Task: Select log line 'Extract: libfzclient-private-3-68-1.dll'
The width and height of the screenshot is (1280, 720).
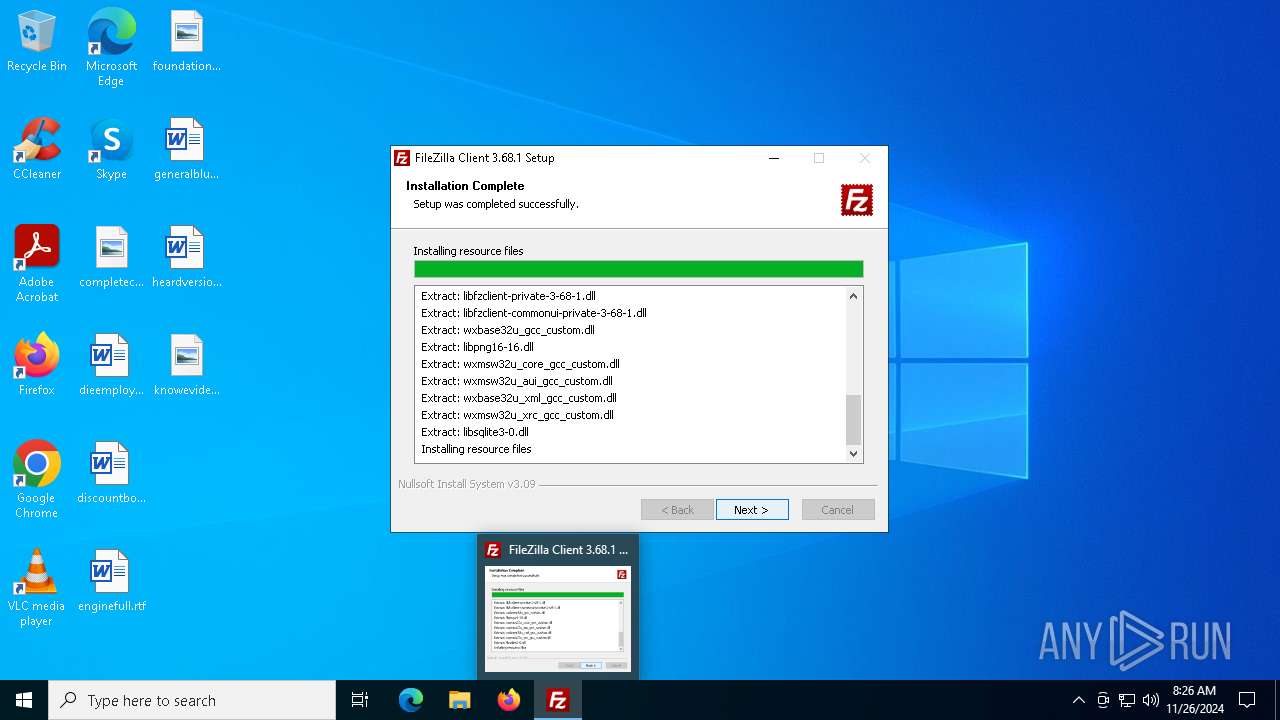Action: [508, 296]
